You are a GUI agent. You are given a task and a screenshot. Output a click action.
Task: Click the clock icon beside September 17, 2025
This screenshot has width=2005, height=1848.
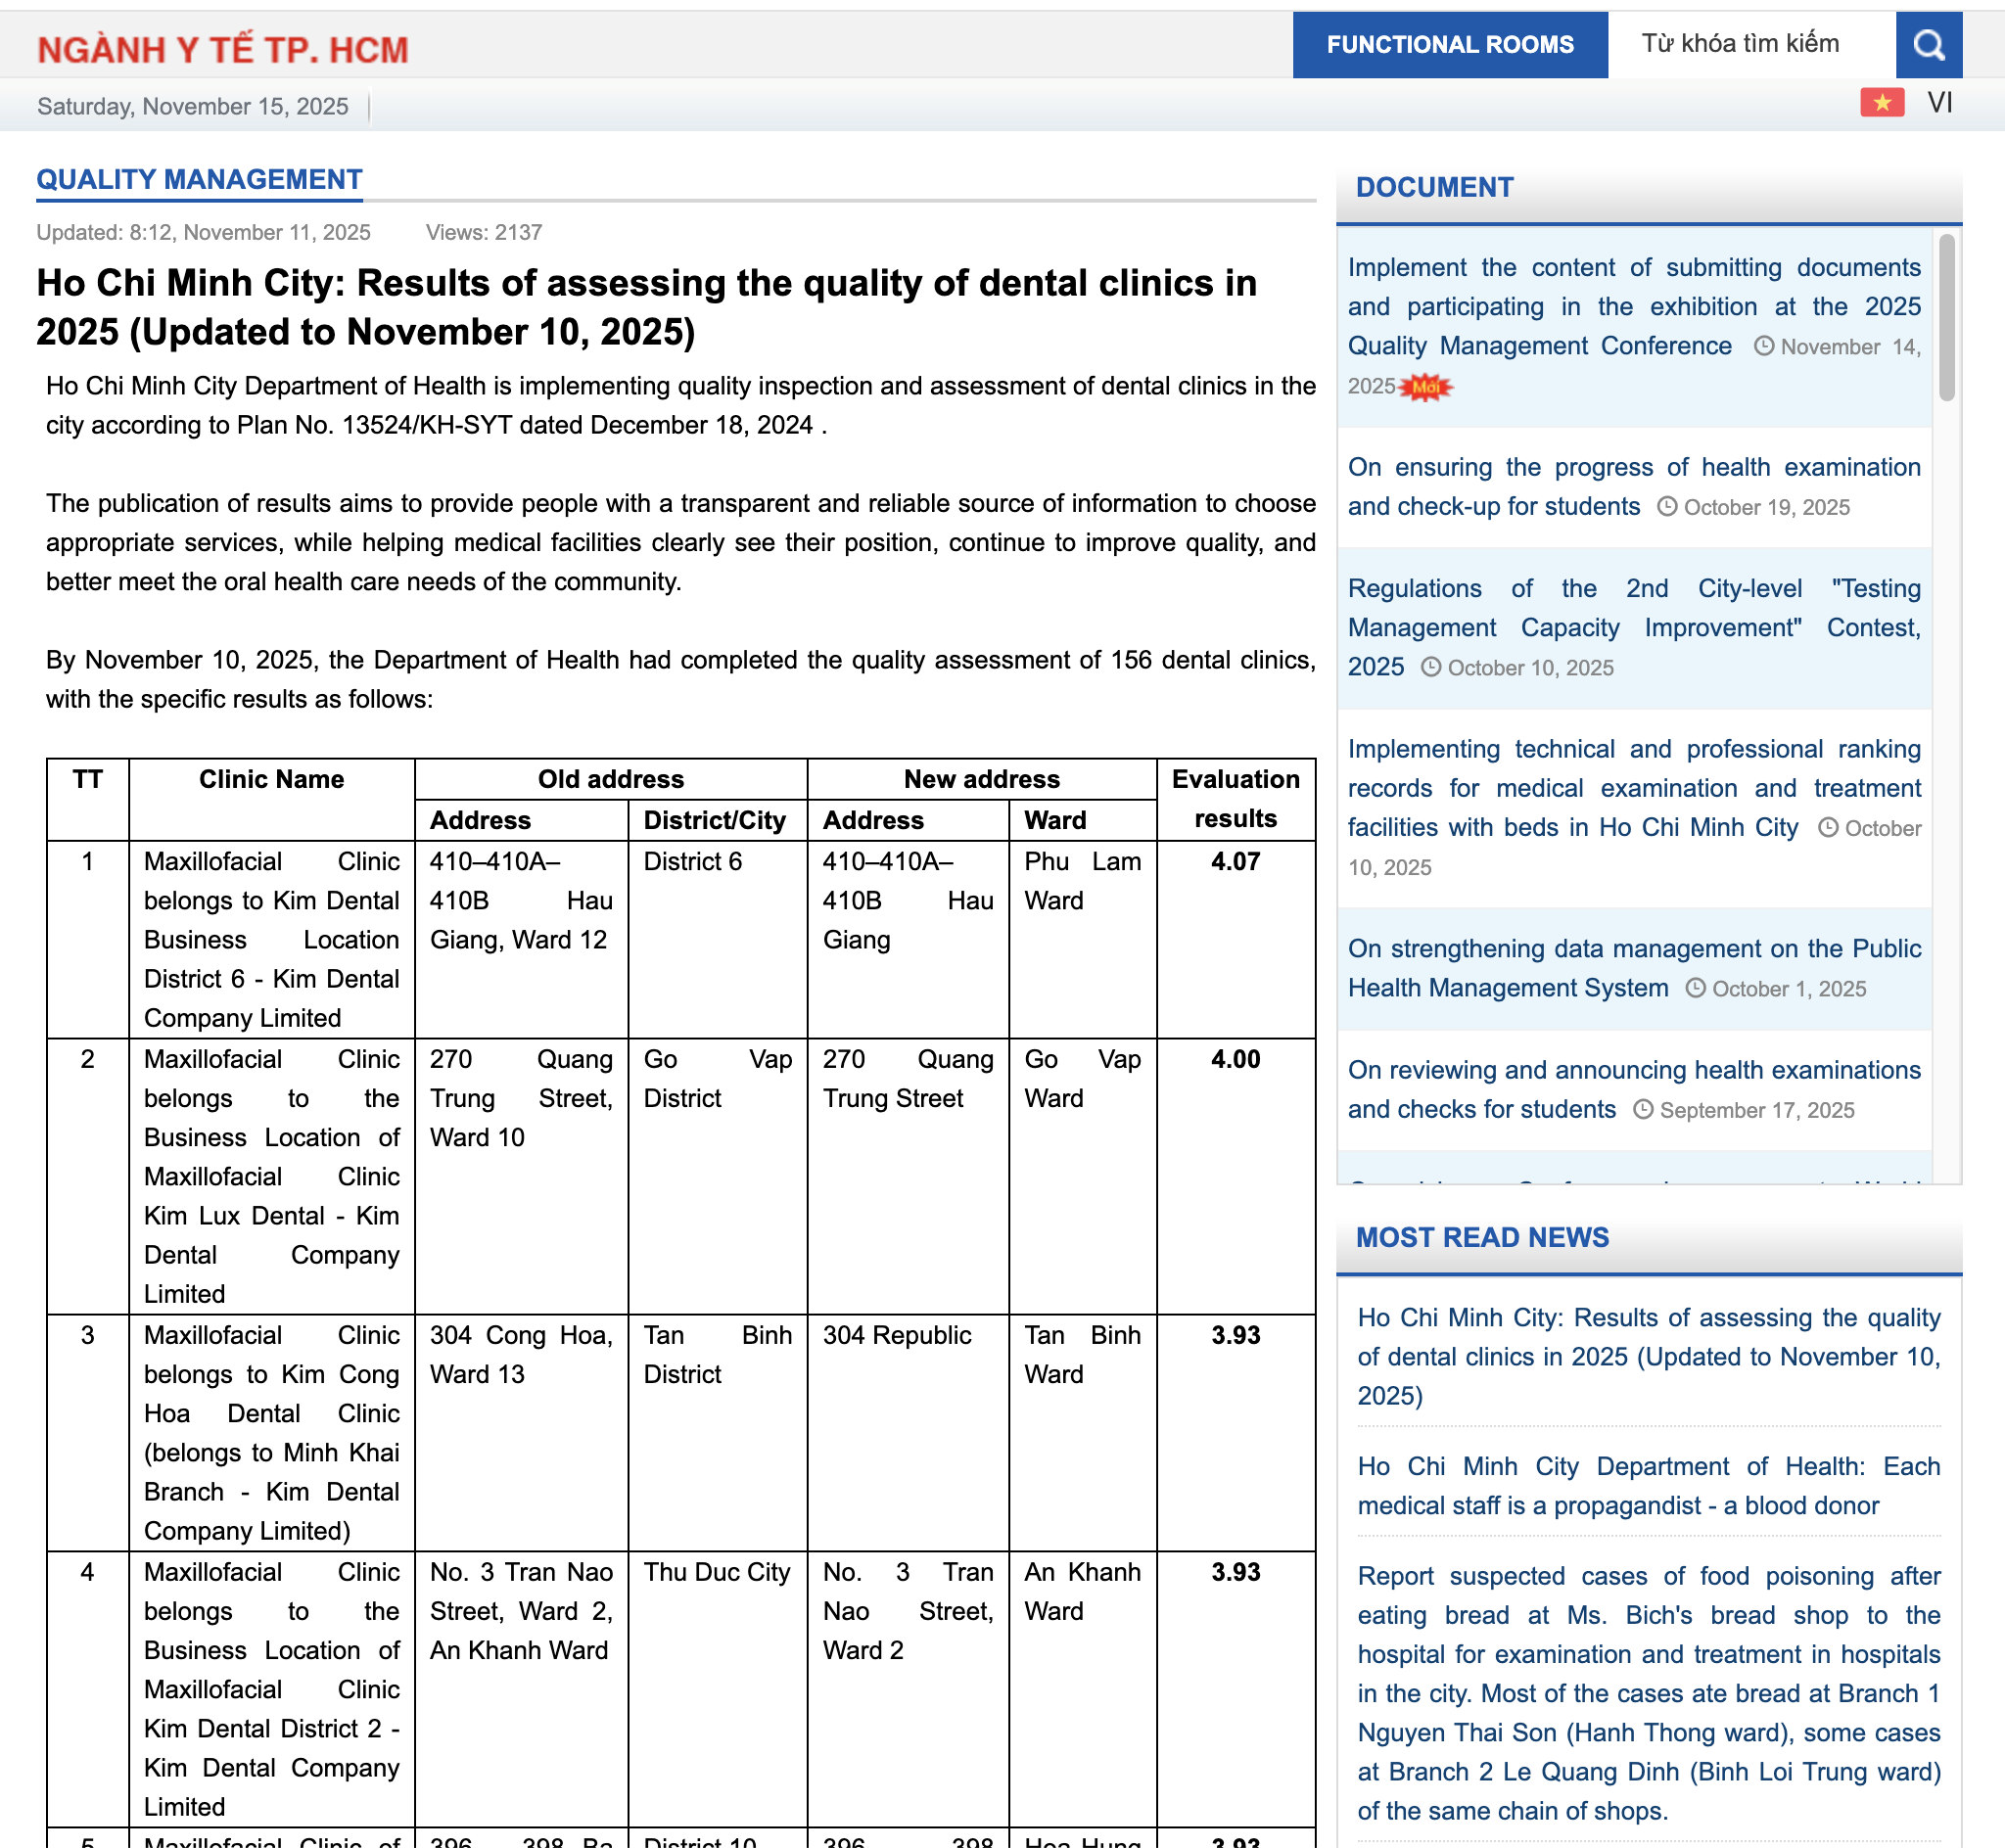(x=1643, y=1110)
